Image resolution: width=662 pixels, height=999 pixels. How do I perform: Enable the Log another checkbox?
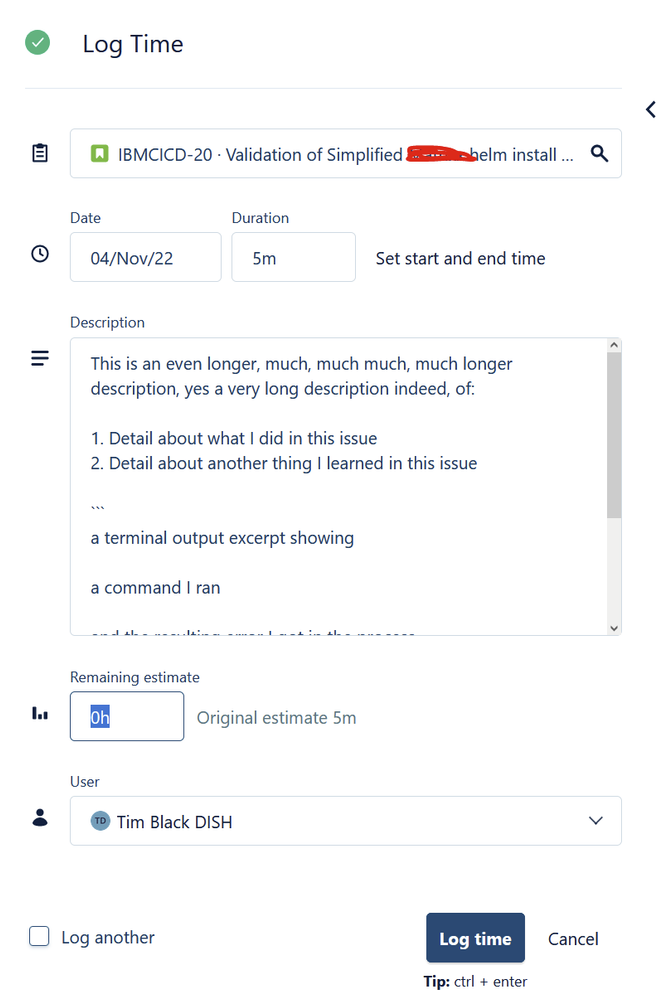pos(40,937)
